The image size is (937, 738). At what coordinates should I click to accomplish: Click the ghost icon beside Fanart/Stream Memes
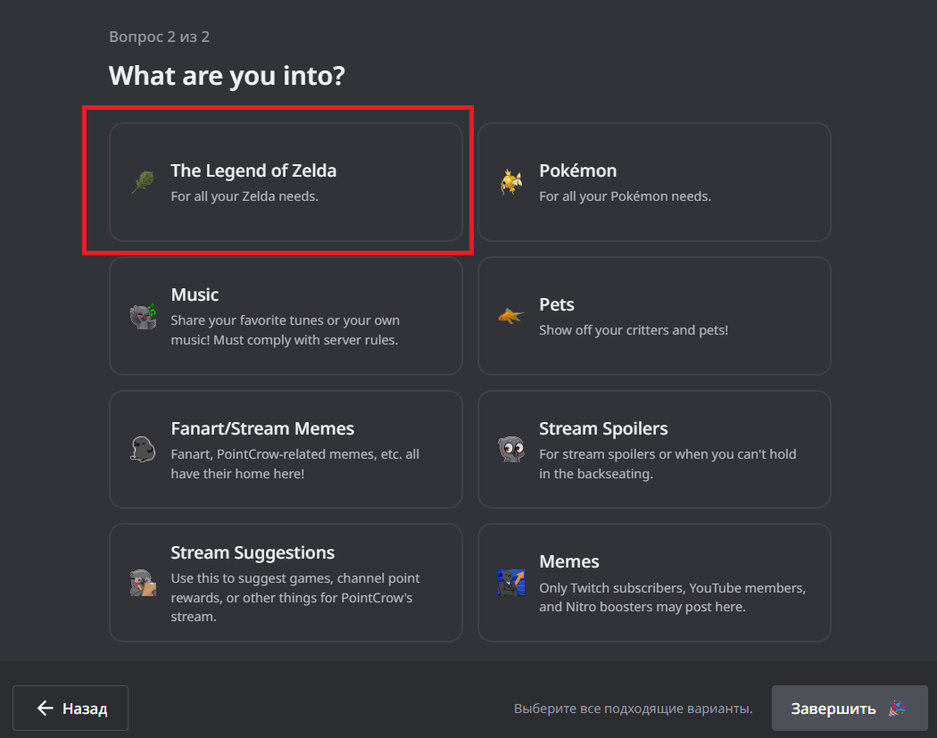point(143,449)
